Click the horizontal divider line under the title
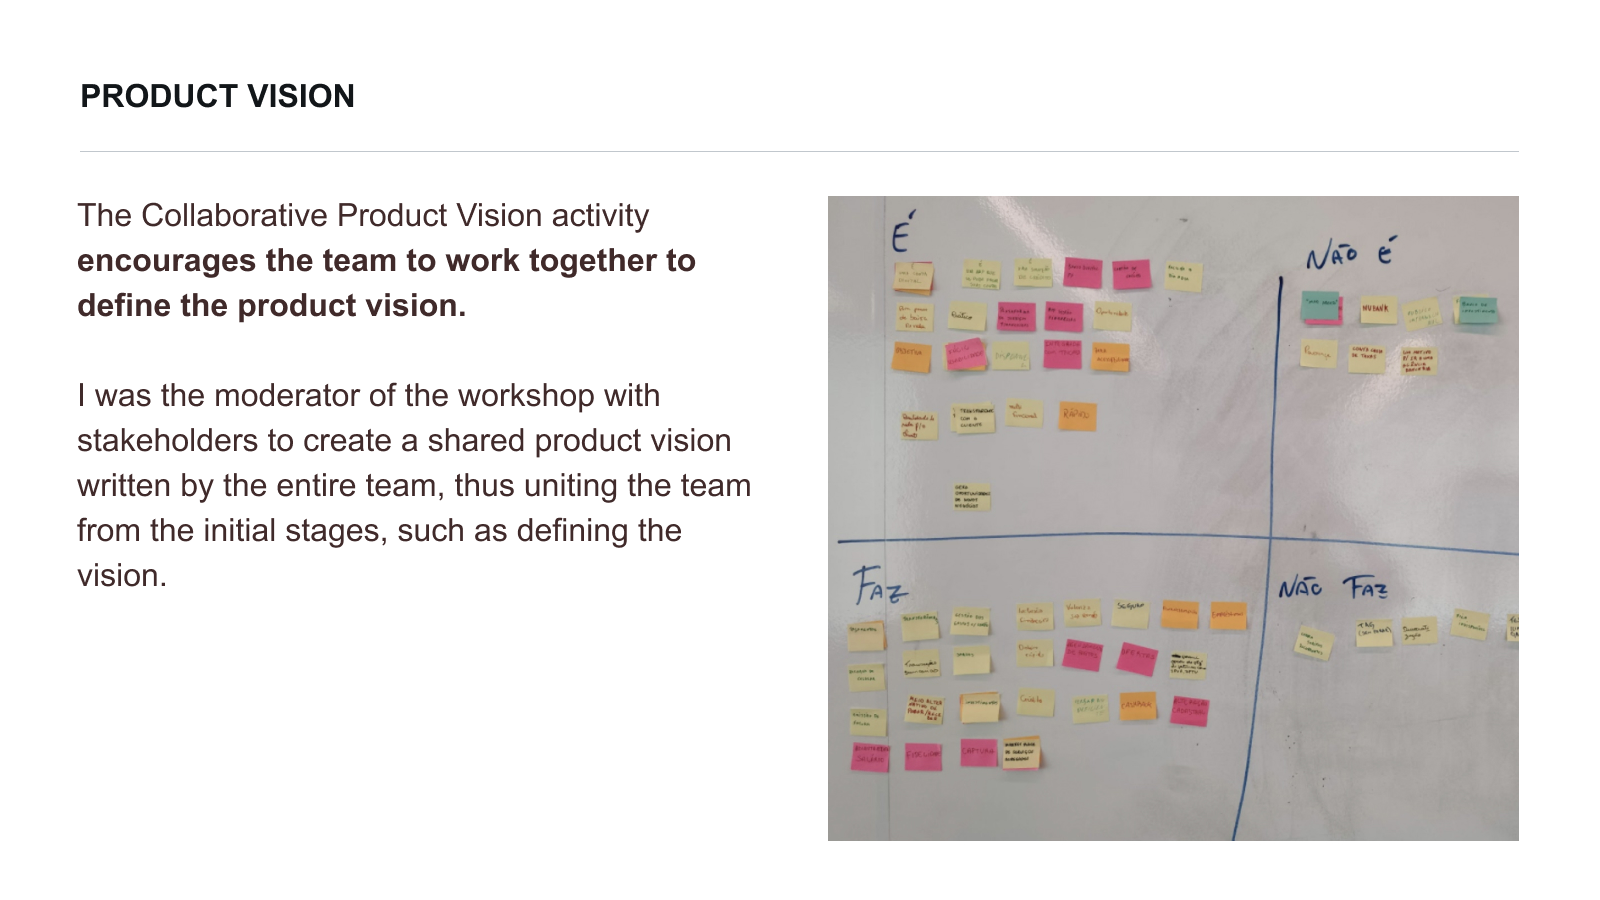The height and width of the screenshot is (900, 1600). 798,152
